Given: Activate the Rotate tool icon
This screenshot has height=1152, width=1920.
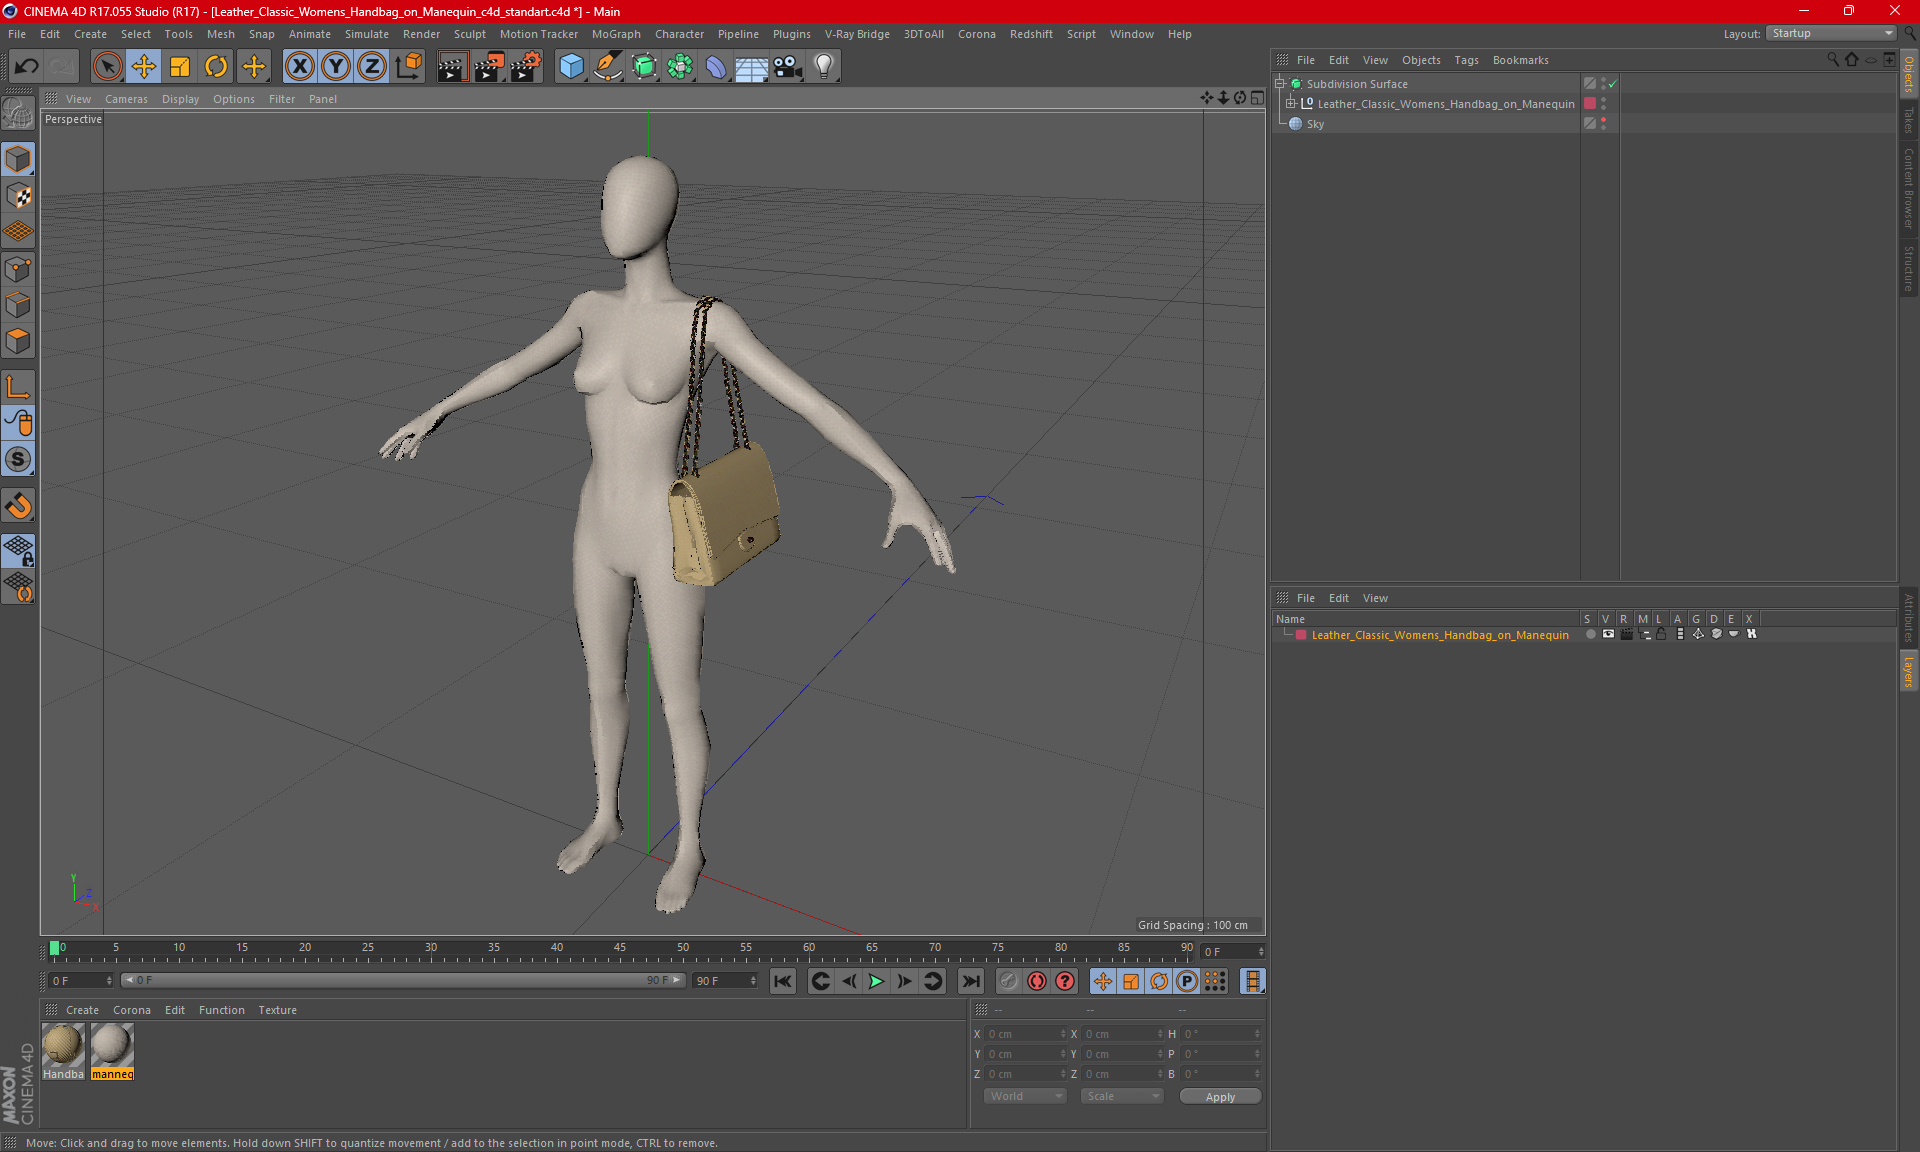Looking at the screenshot, I should tap(216, 67).
